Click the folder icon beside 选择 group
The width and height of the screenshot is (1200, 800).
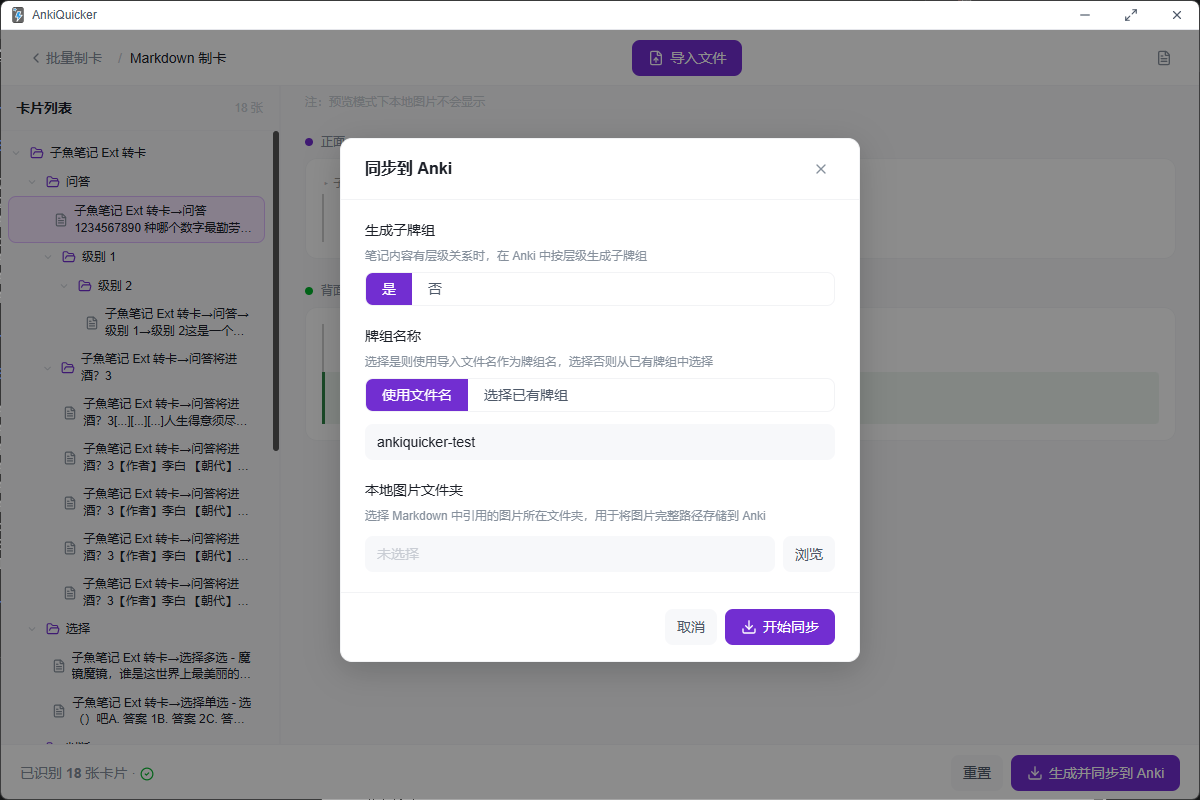(x=53, y=629)
